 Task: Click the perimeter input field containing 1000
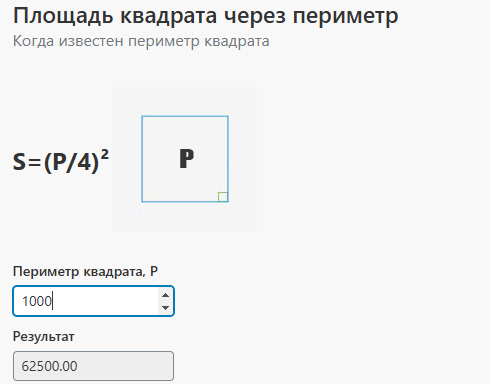(93, 301)
